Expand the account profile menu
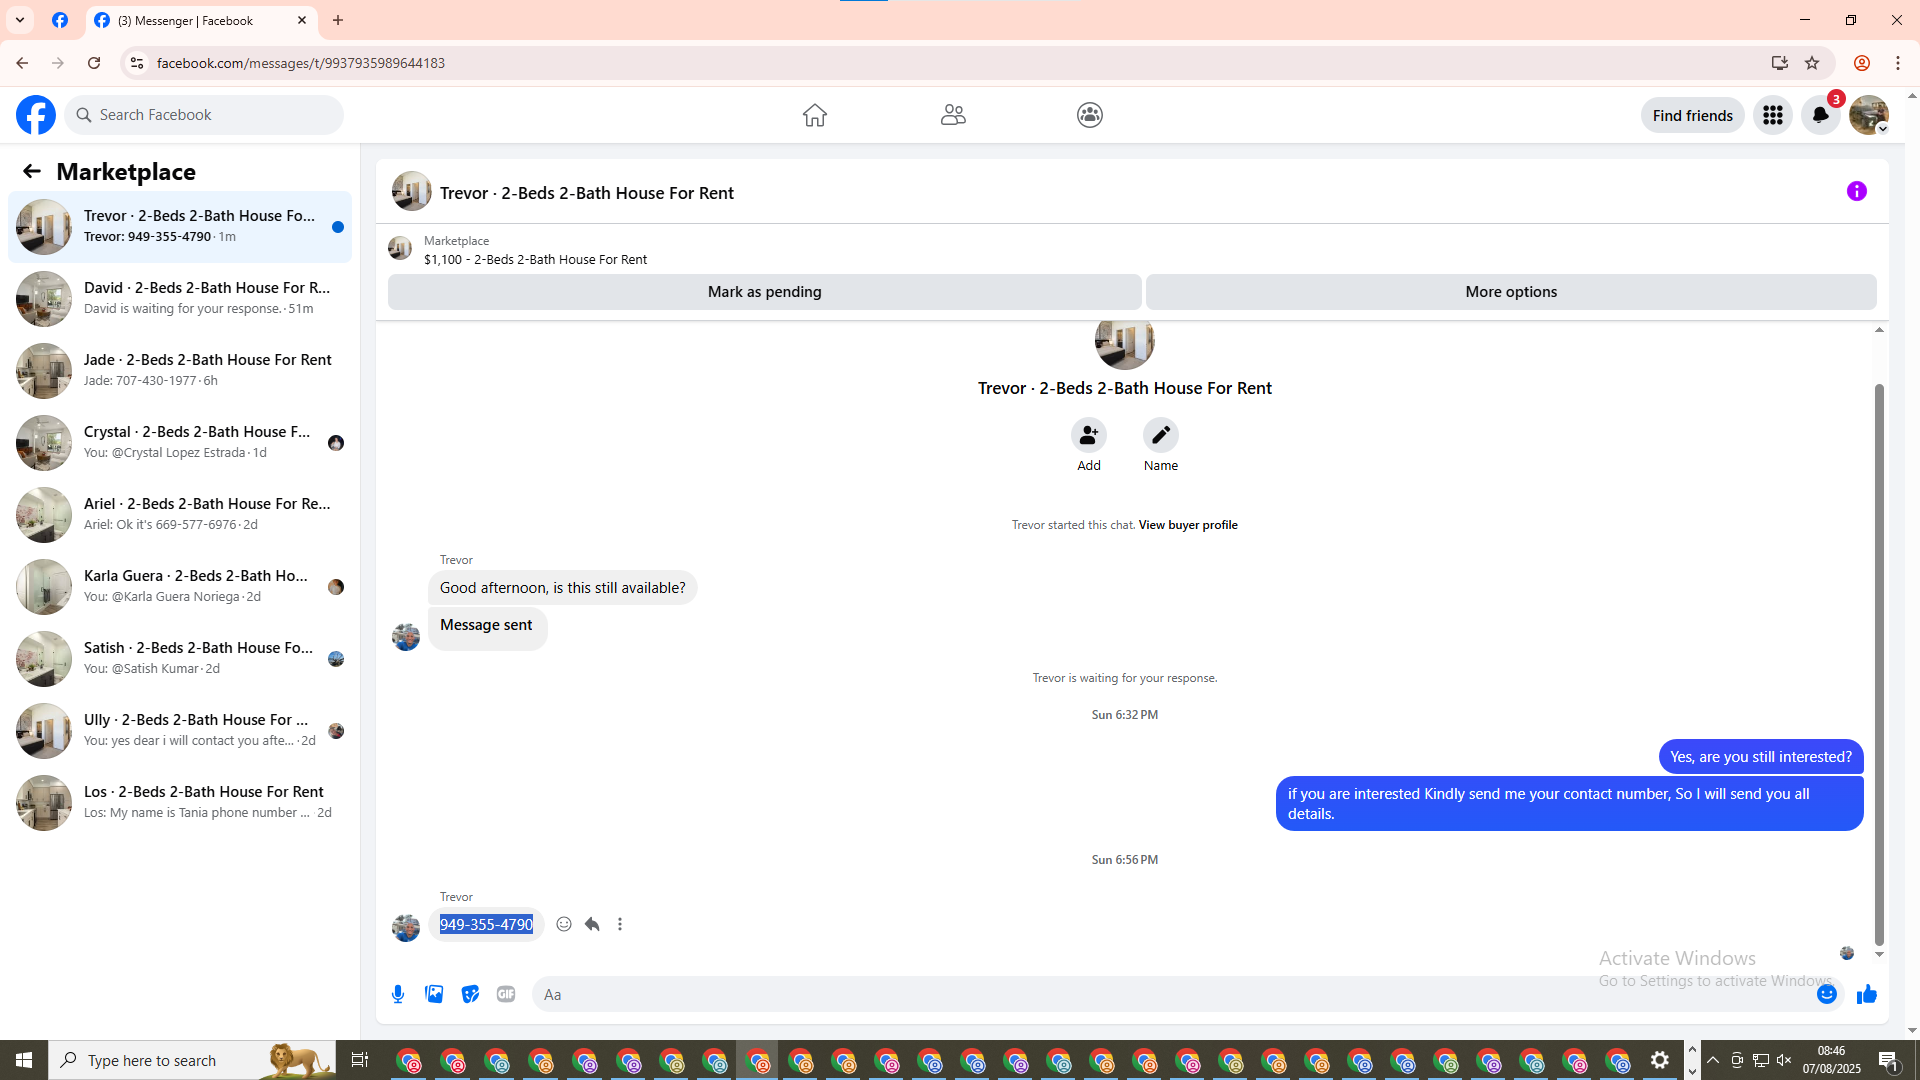 (1868, 115)
